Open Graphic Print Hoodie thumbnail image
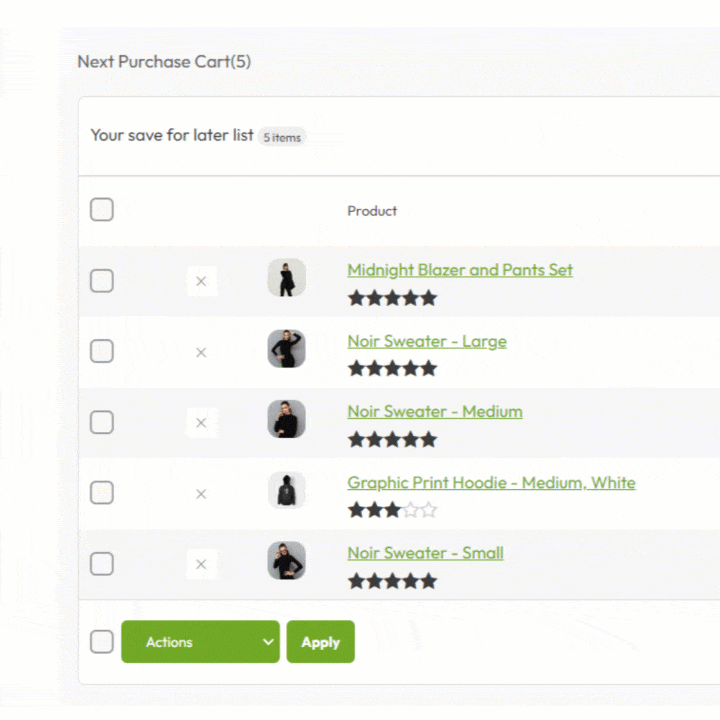Image resolution: width=720 pixels, height=720 pixels. 286,490
